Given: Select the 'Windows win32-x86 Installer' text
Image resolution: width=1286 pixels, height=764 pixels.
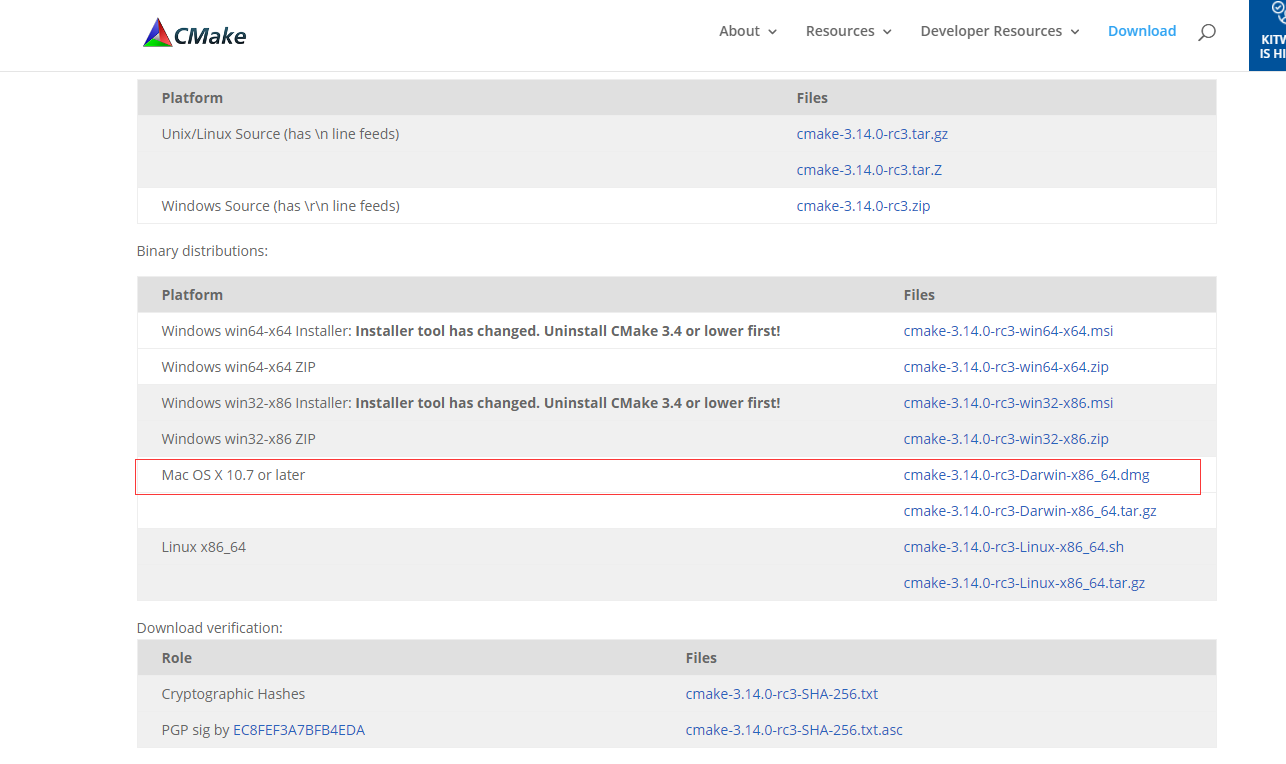Looking at the screenshot, I should click(x=256, y=403).
